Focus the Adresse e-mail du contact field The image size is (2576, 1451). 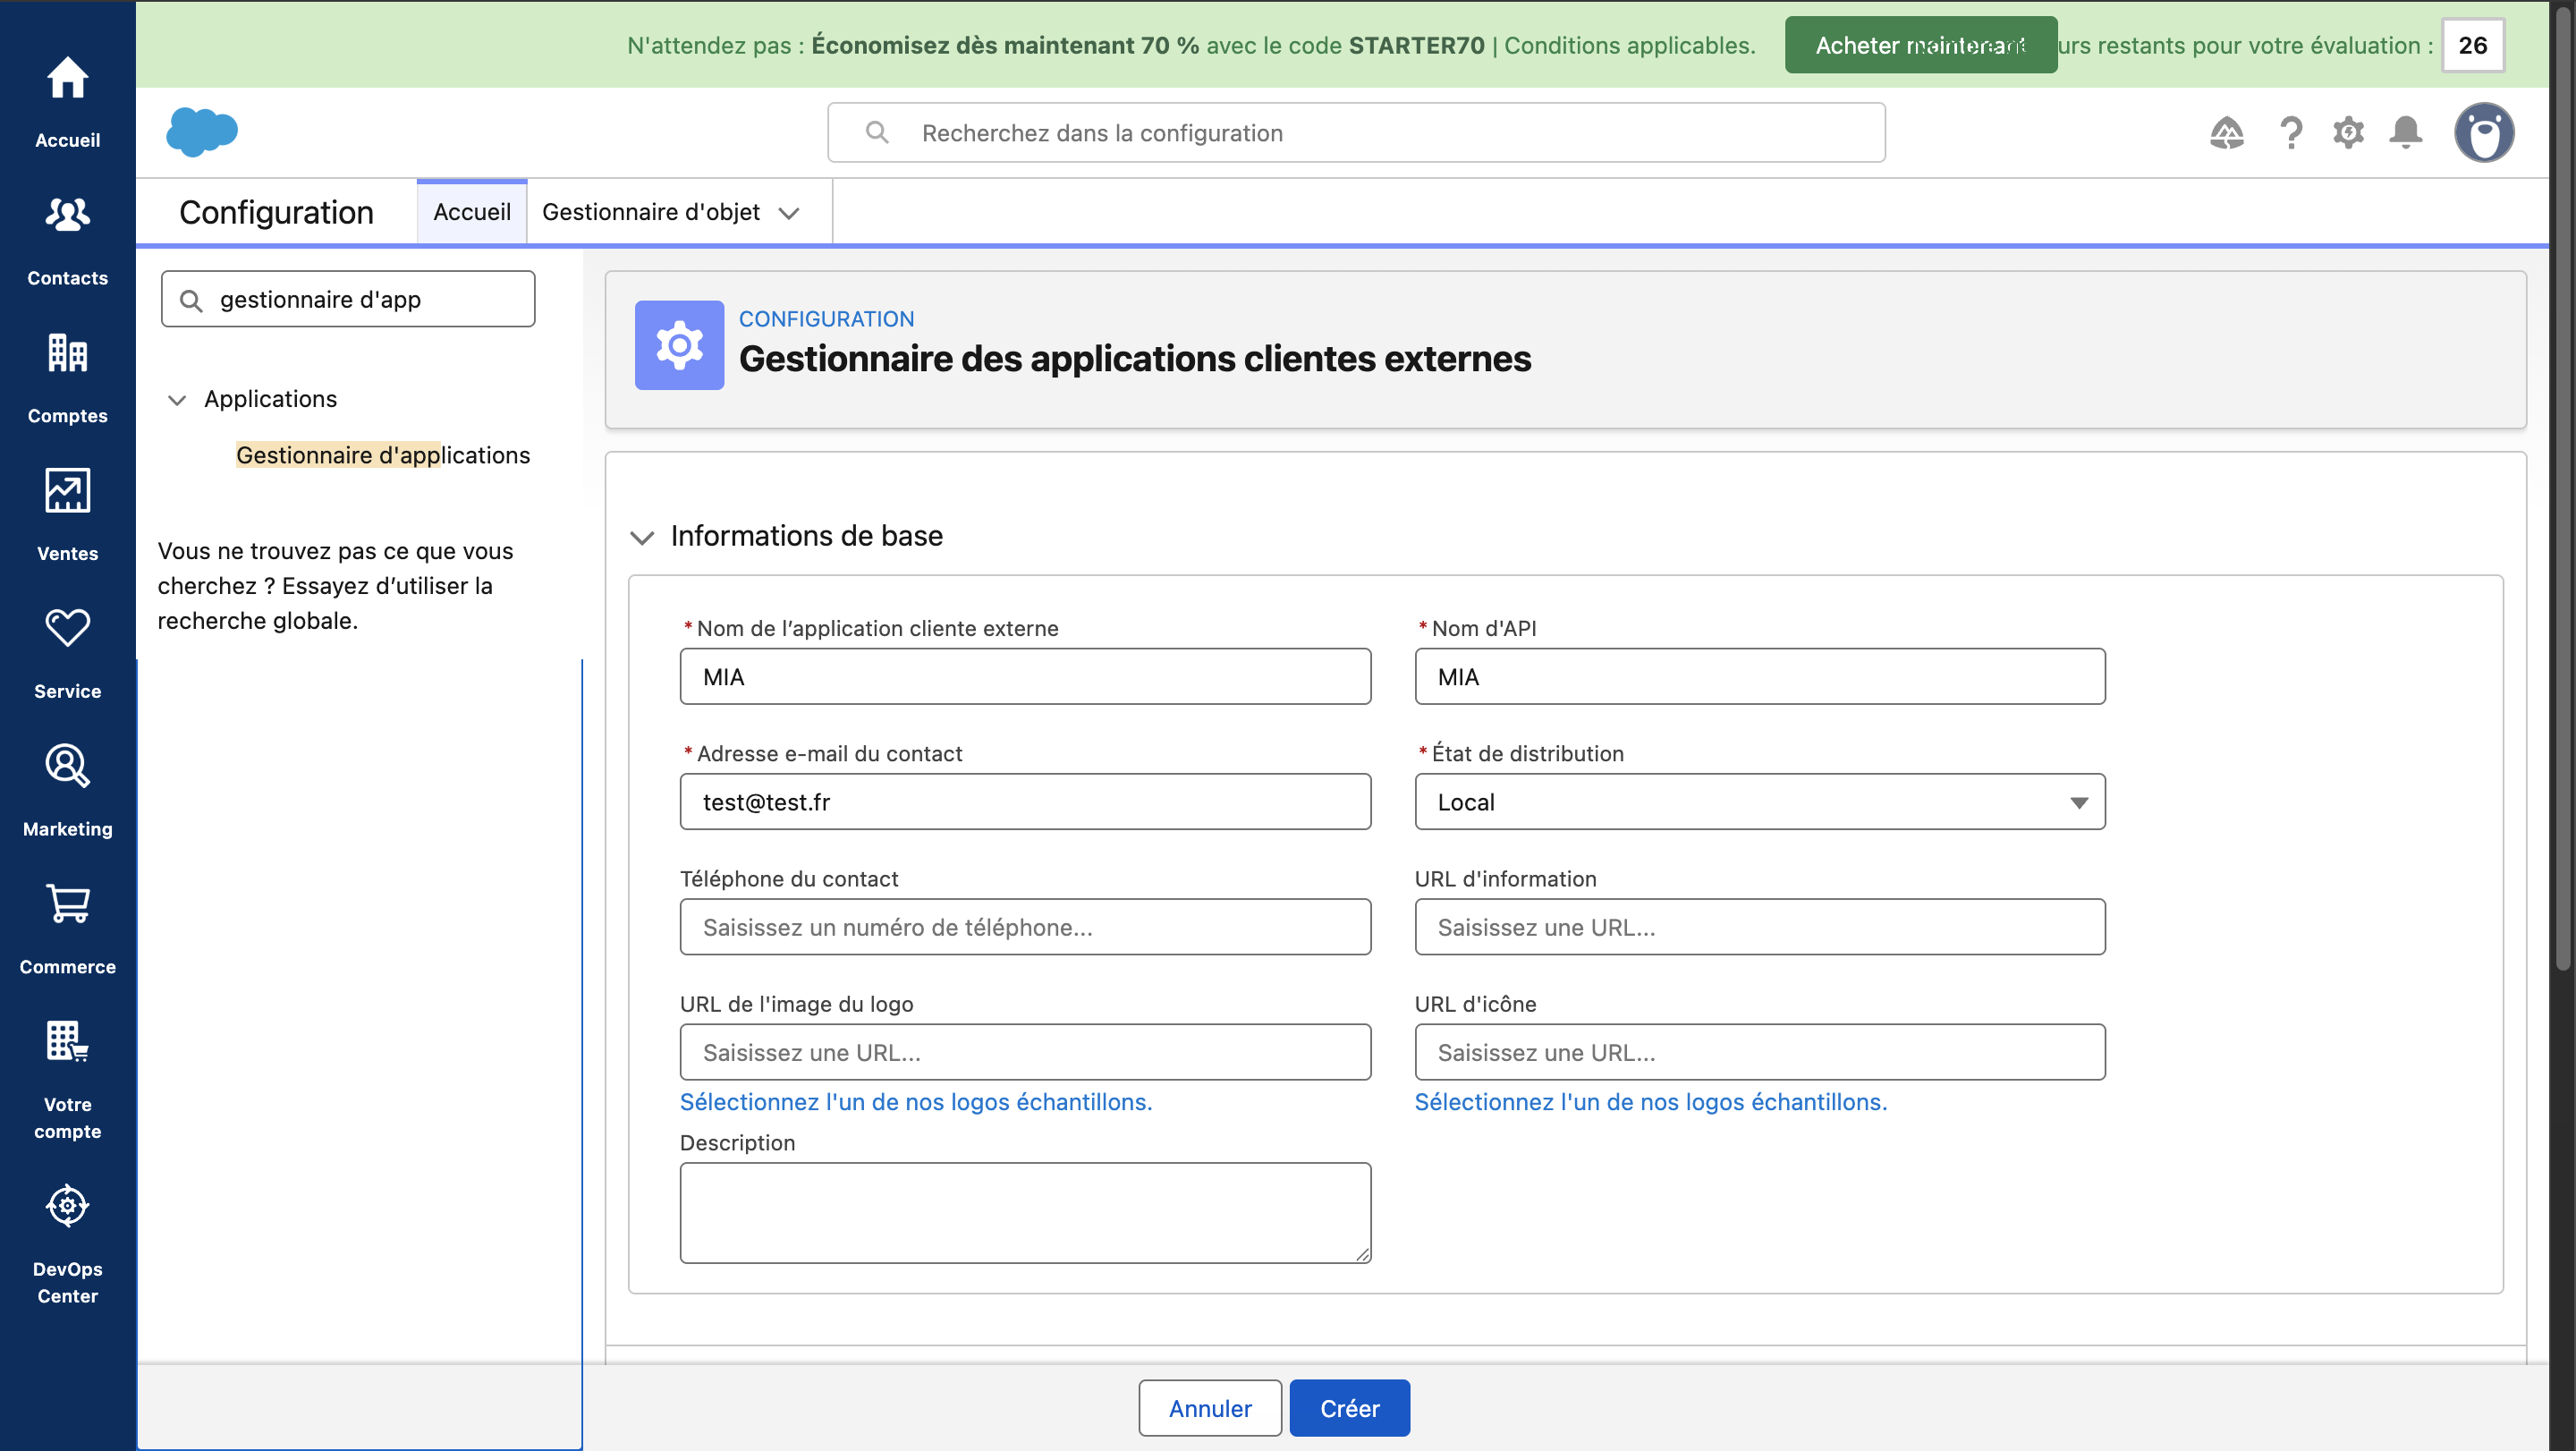coord(1025,801)
